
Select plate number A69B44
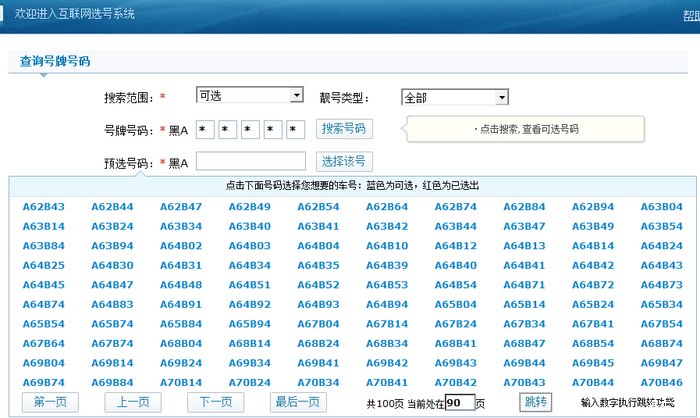point(524,363)
